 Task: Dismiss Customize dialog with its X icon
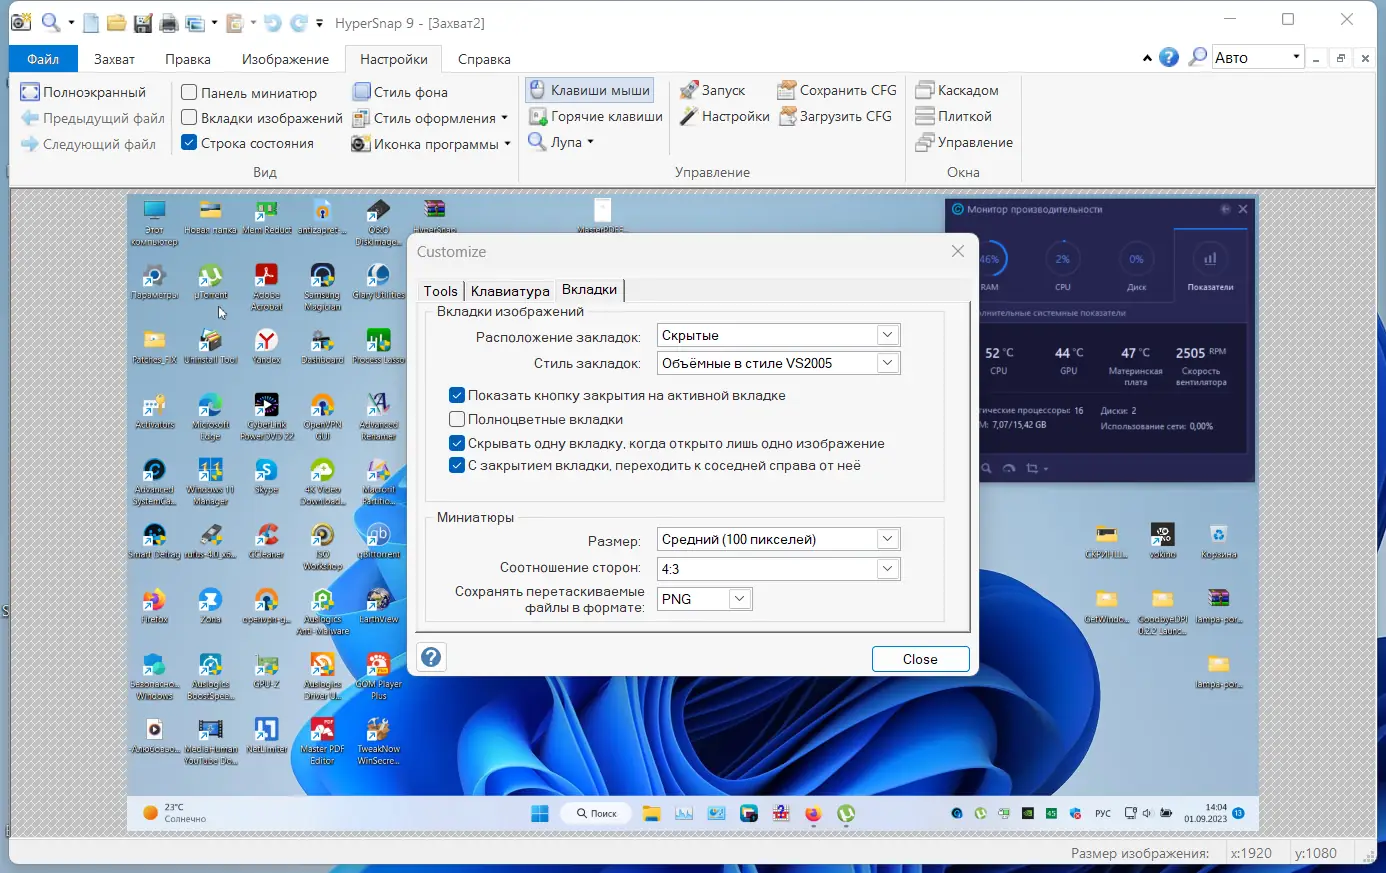958,251
